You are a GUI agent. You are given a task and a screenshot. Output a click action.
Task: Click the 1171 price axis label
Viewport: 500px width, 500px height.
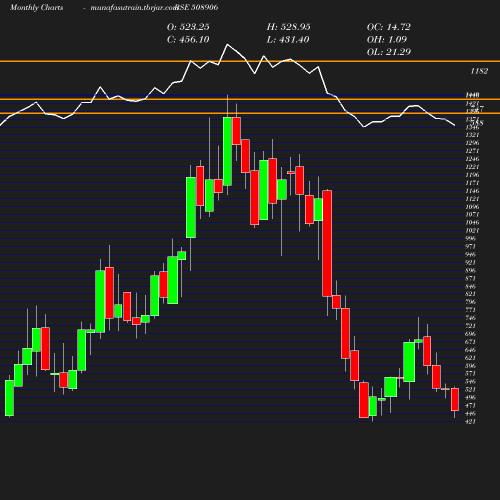coord(472,183)
